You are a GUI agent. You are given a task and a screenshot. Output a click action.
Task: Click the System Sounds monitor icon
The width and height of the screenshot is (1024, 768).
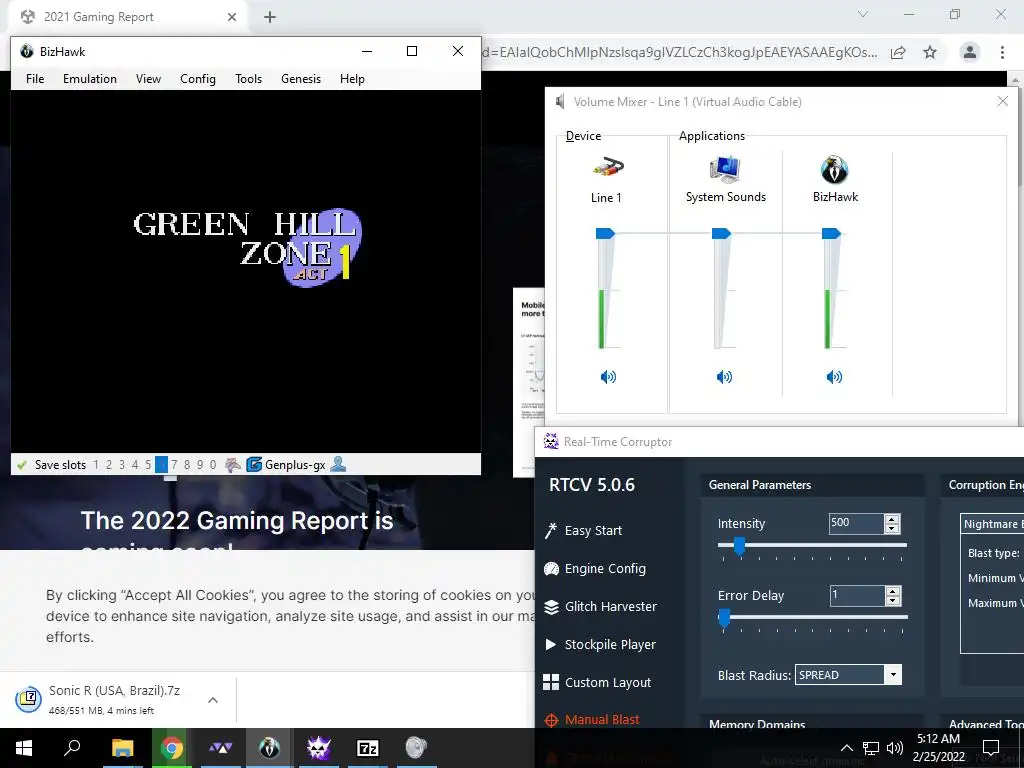[x=724, y=169]
